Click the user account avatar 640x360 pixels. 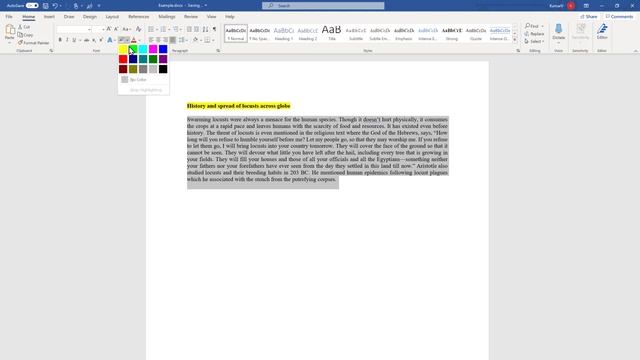(x=571, y=6)
